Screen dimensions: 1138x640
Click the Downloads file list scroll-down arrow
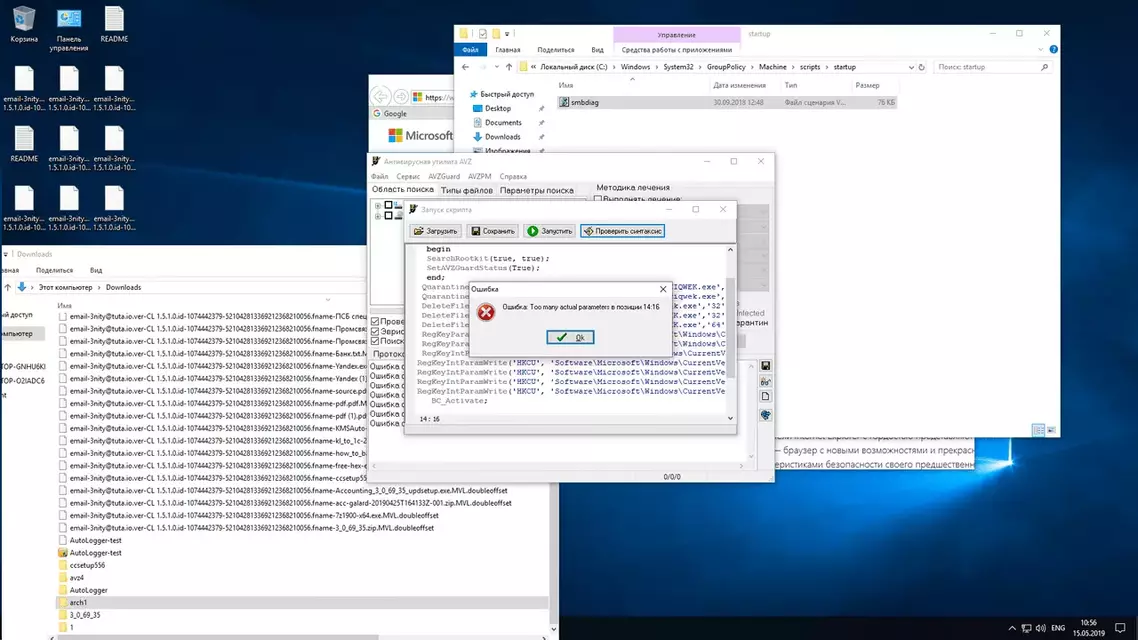[554, 629]
